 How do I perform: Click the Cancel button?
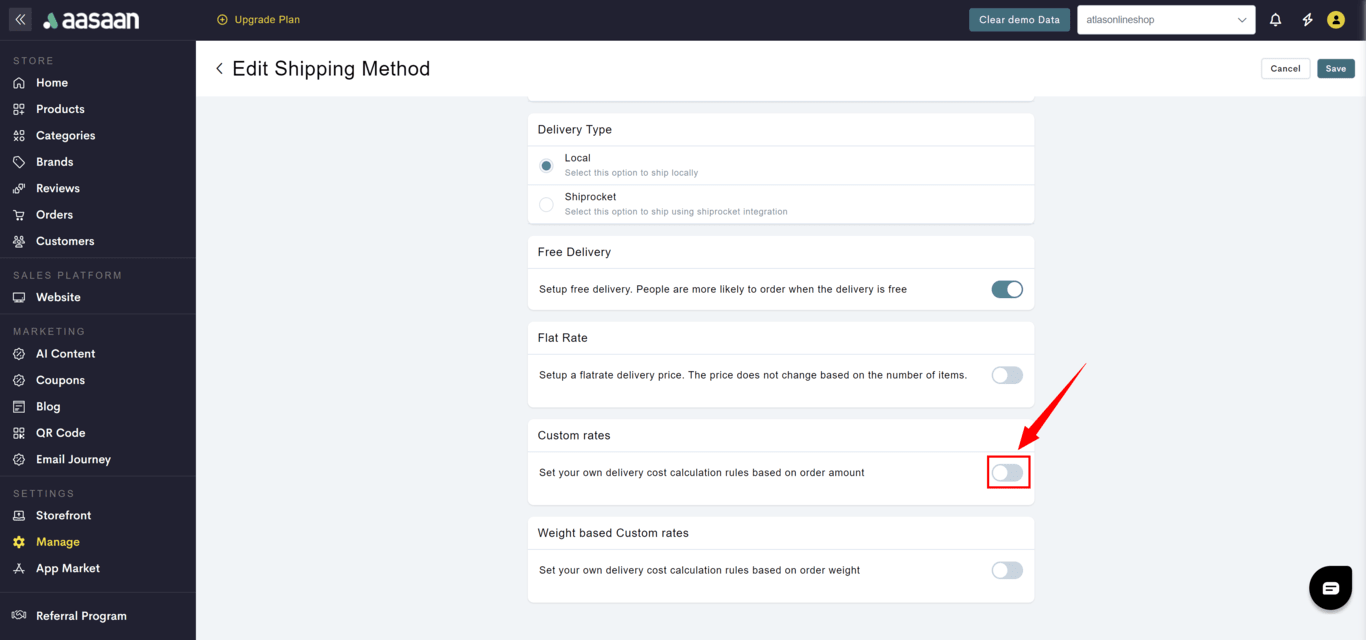coord(1285,69)
